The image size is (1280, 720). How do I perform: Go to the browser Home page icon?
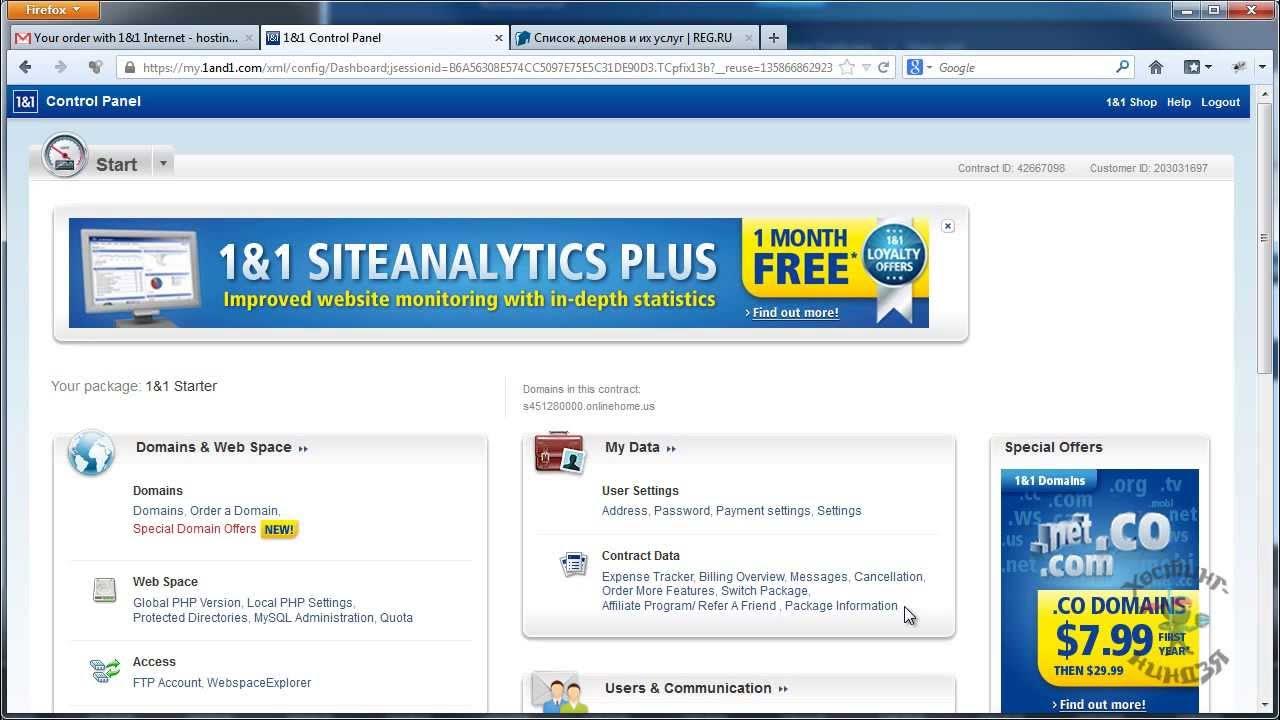coord(1156,67)
